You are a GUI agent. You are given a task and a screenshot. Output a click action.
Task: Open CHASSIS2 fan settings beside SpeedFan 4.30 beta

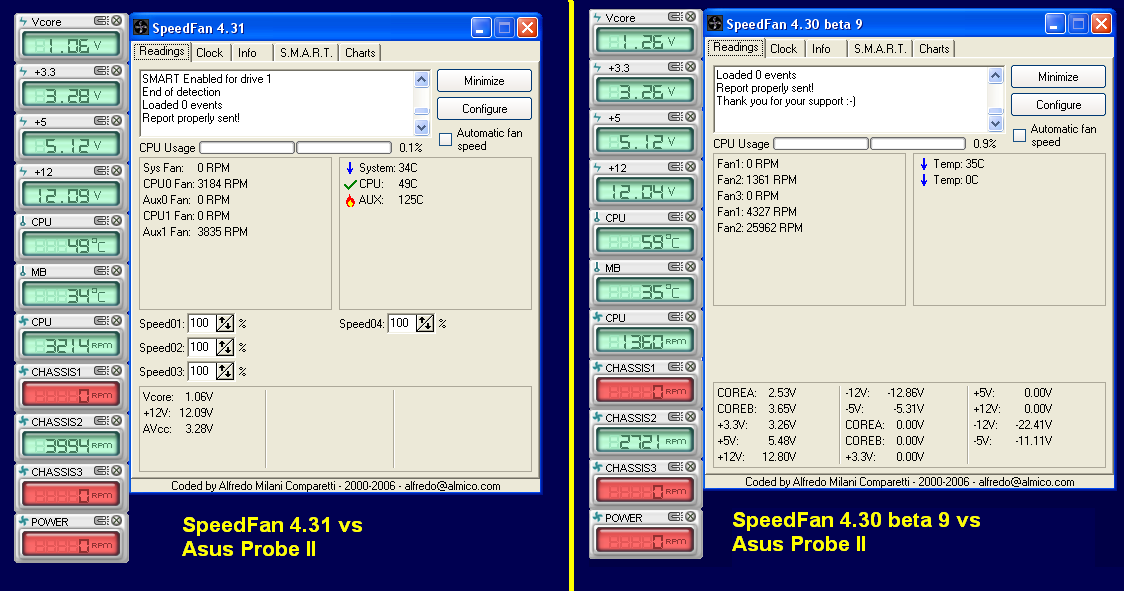pyautogui.click(x=675, y=417)
